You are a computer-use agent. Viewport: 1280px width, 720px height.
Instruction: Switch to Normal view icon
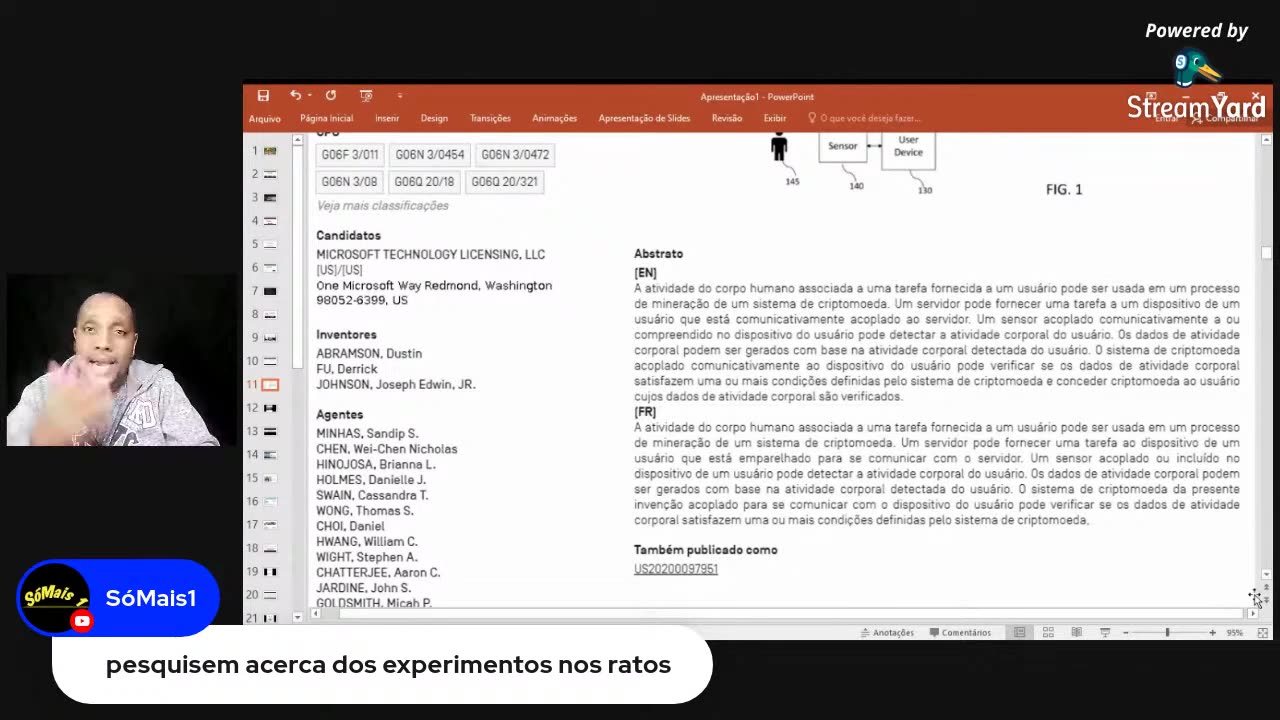1019,633
